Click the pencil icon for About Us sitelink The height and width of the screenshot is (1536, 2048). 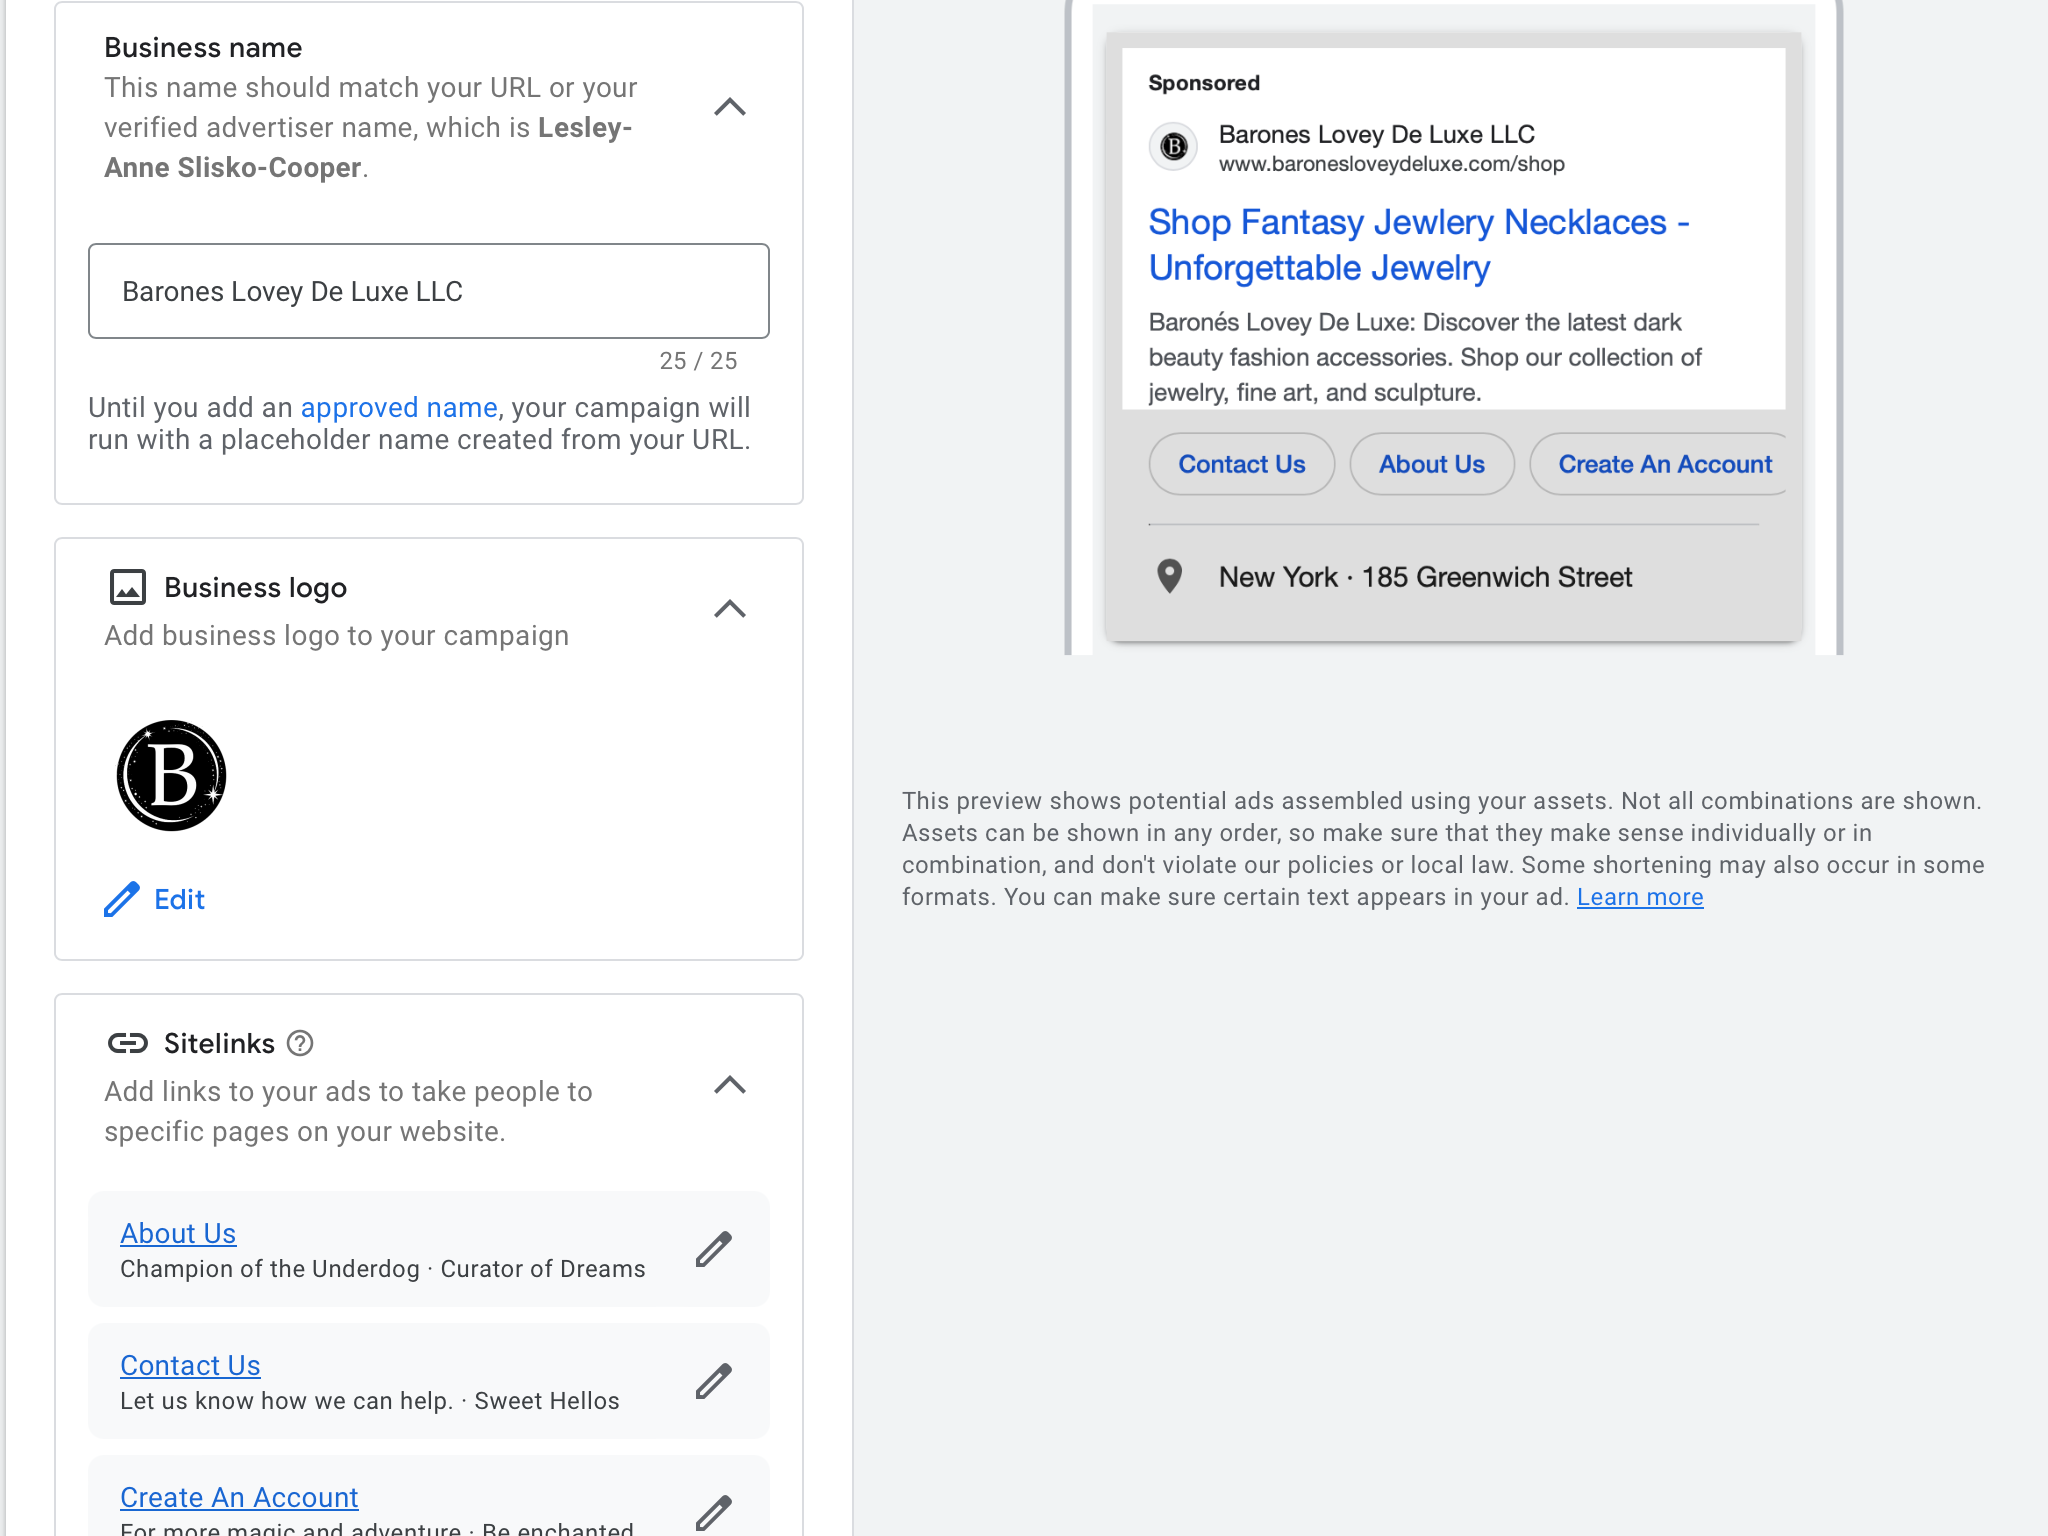714,1249
